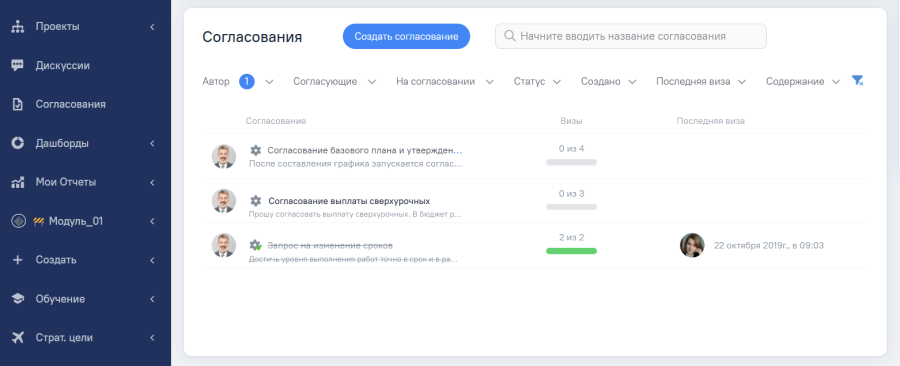Click the Мои Отчеты bar chart icon
The width and height of the screenshot is (900, 366).
[x=18, y=182]
